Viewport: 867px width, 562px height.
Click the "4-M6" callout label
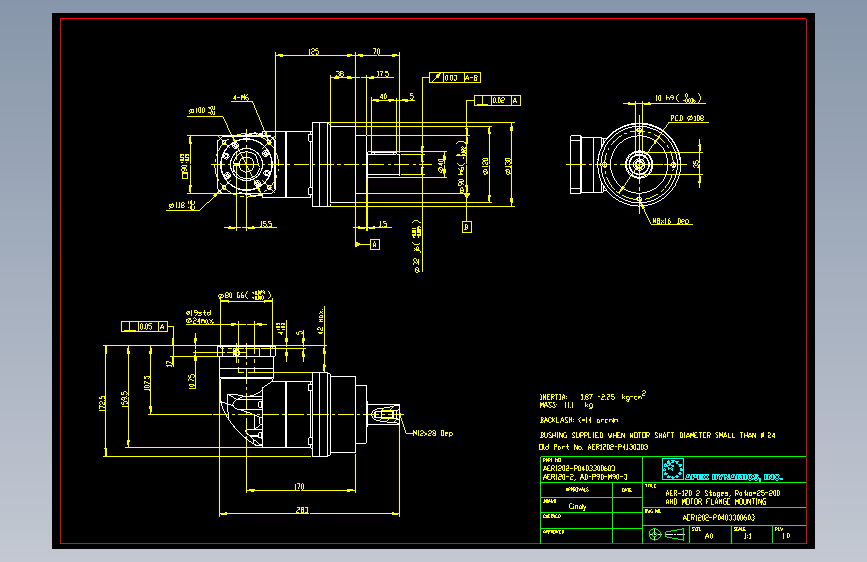[x=241, y=97]
